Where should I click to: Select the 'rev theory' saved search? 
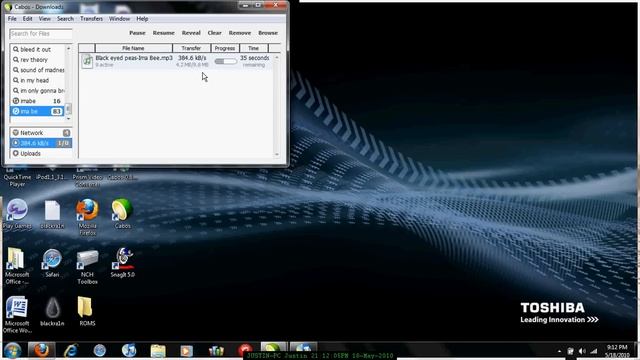38,60
